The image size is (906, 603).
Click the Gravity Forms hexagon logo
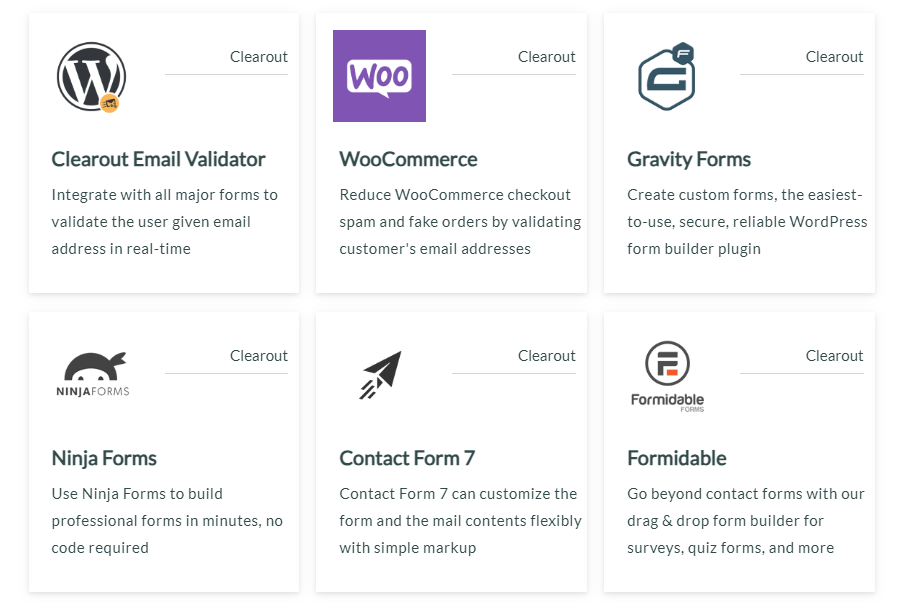pos(666,76)
